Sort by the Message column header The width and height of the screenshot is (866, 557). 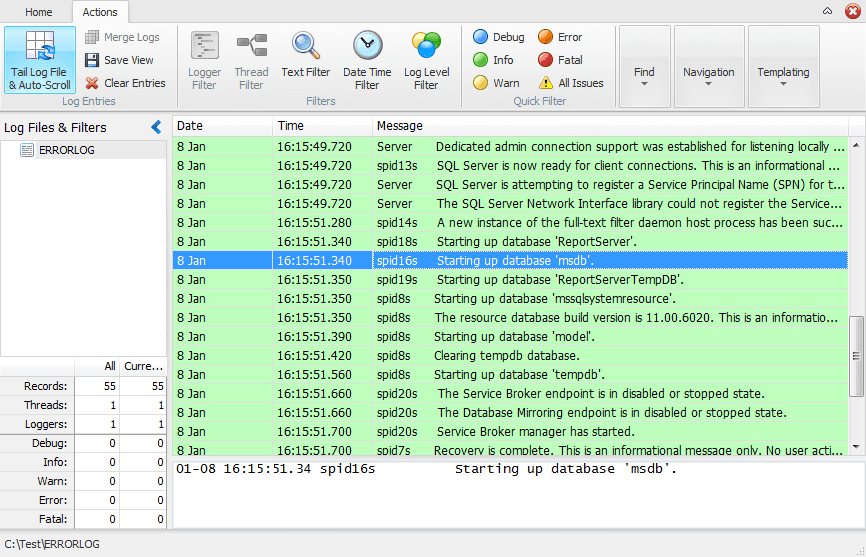tap(610, 126)
